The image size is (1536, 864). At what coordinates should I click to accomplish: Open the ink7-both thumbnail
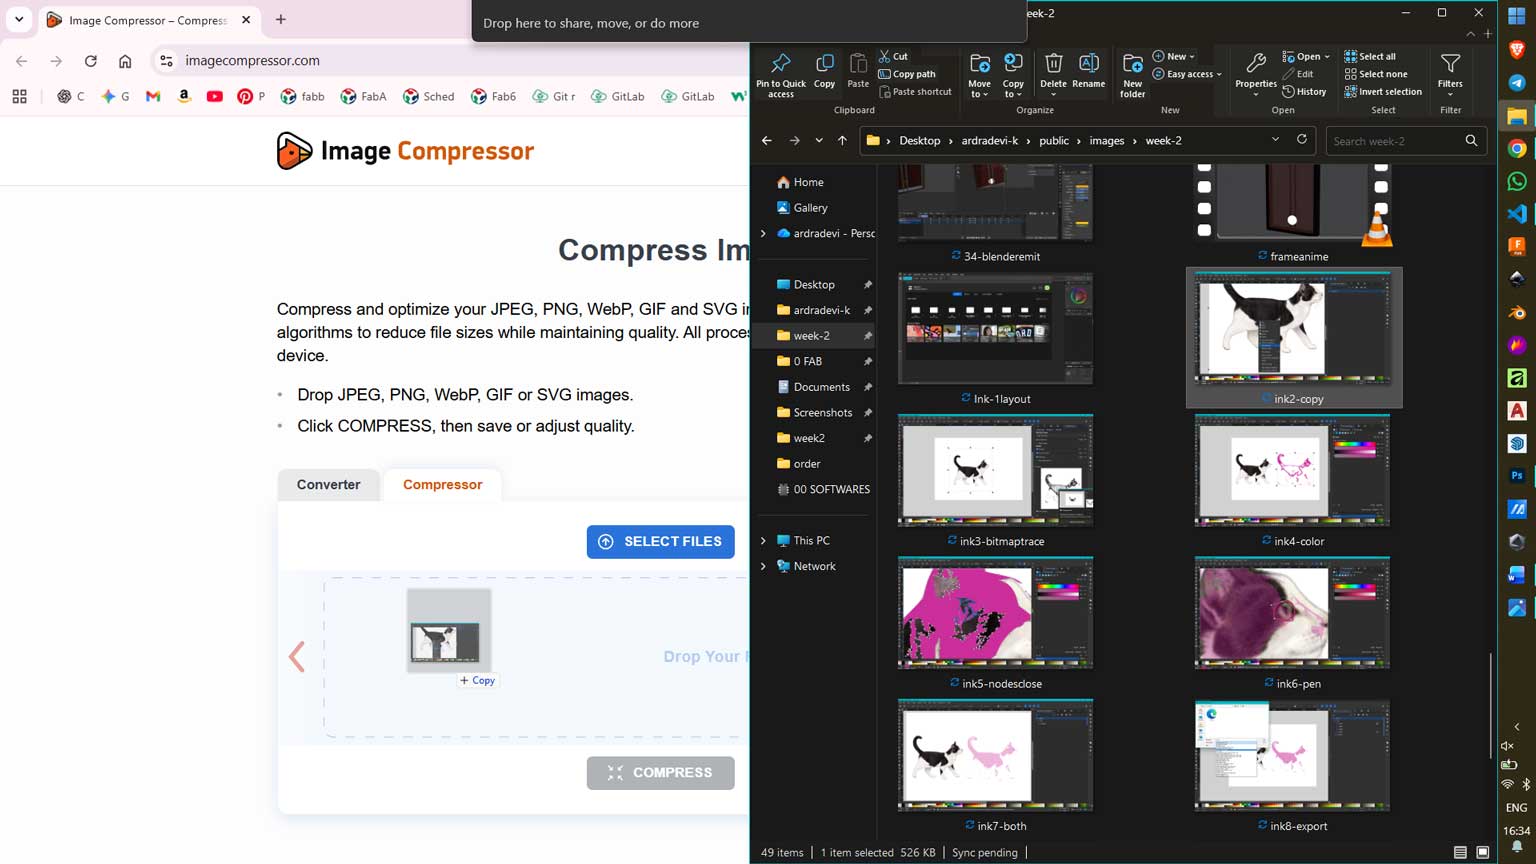(x=995, y=755)
